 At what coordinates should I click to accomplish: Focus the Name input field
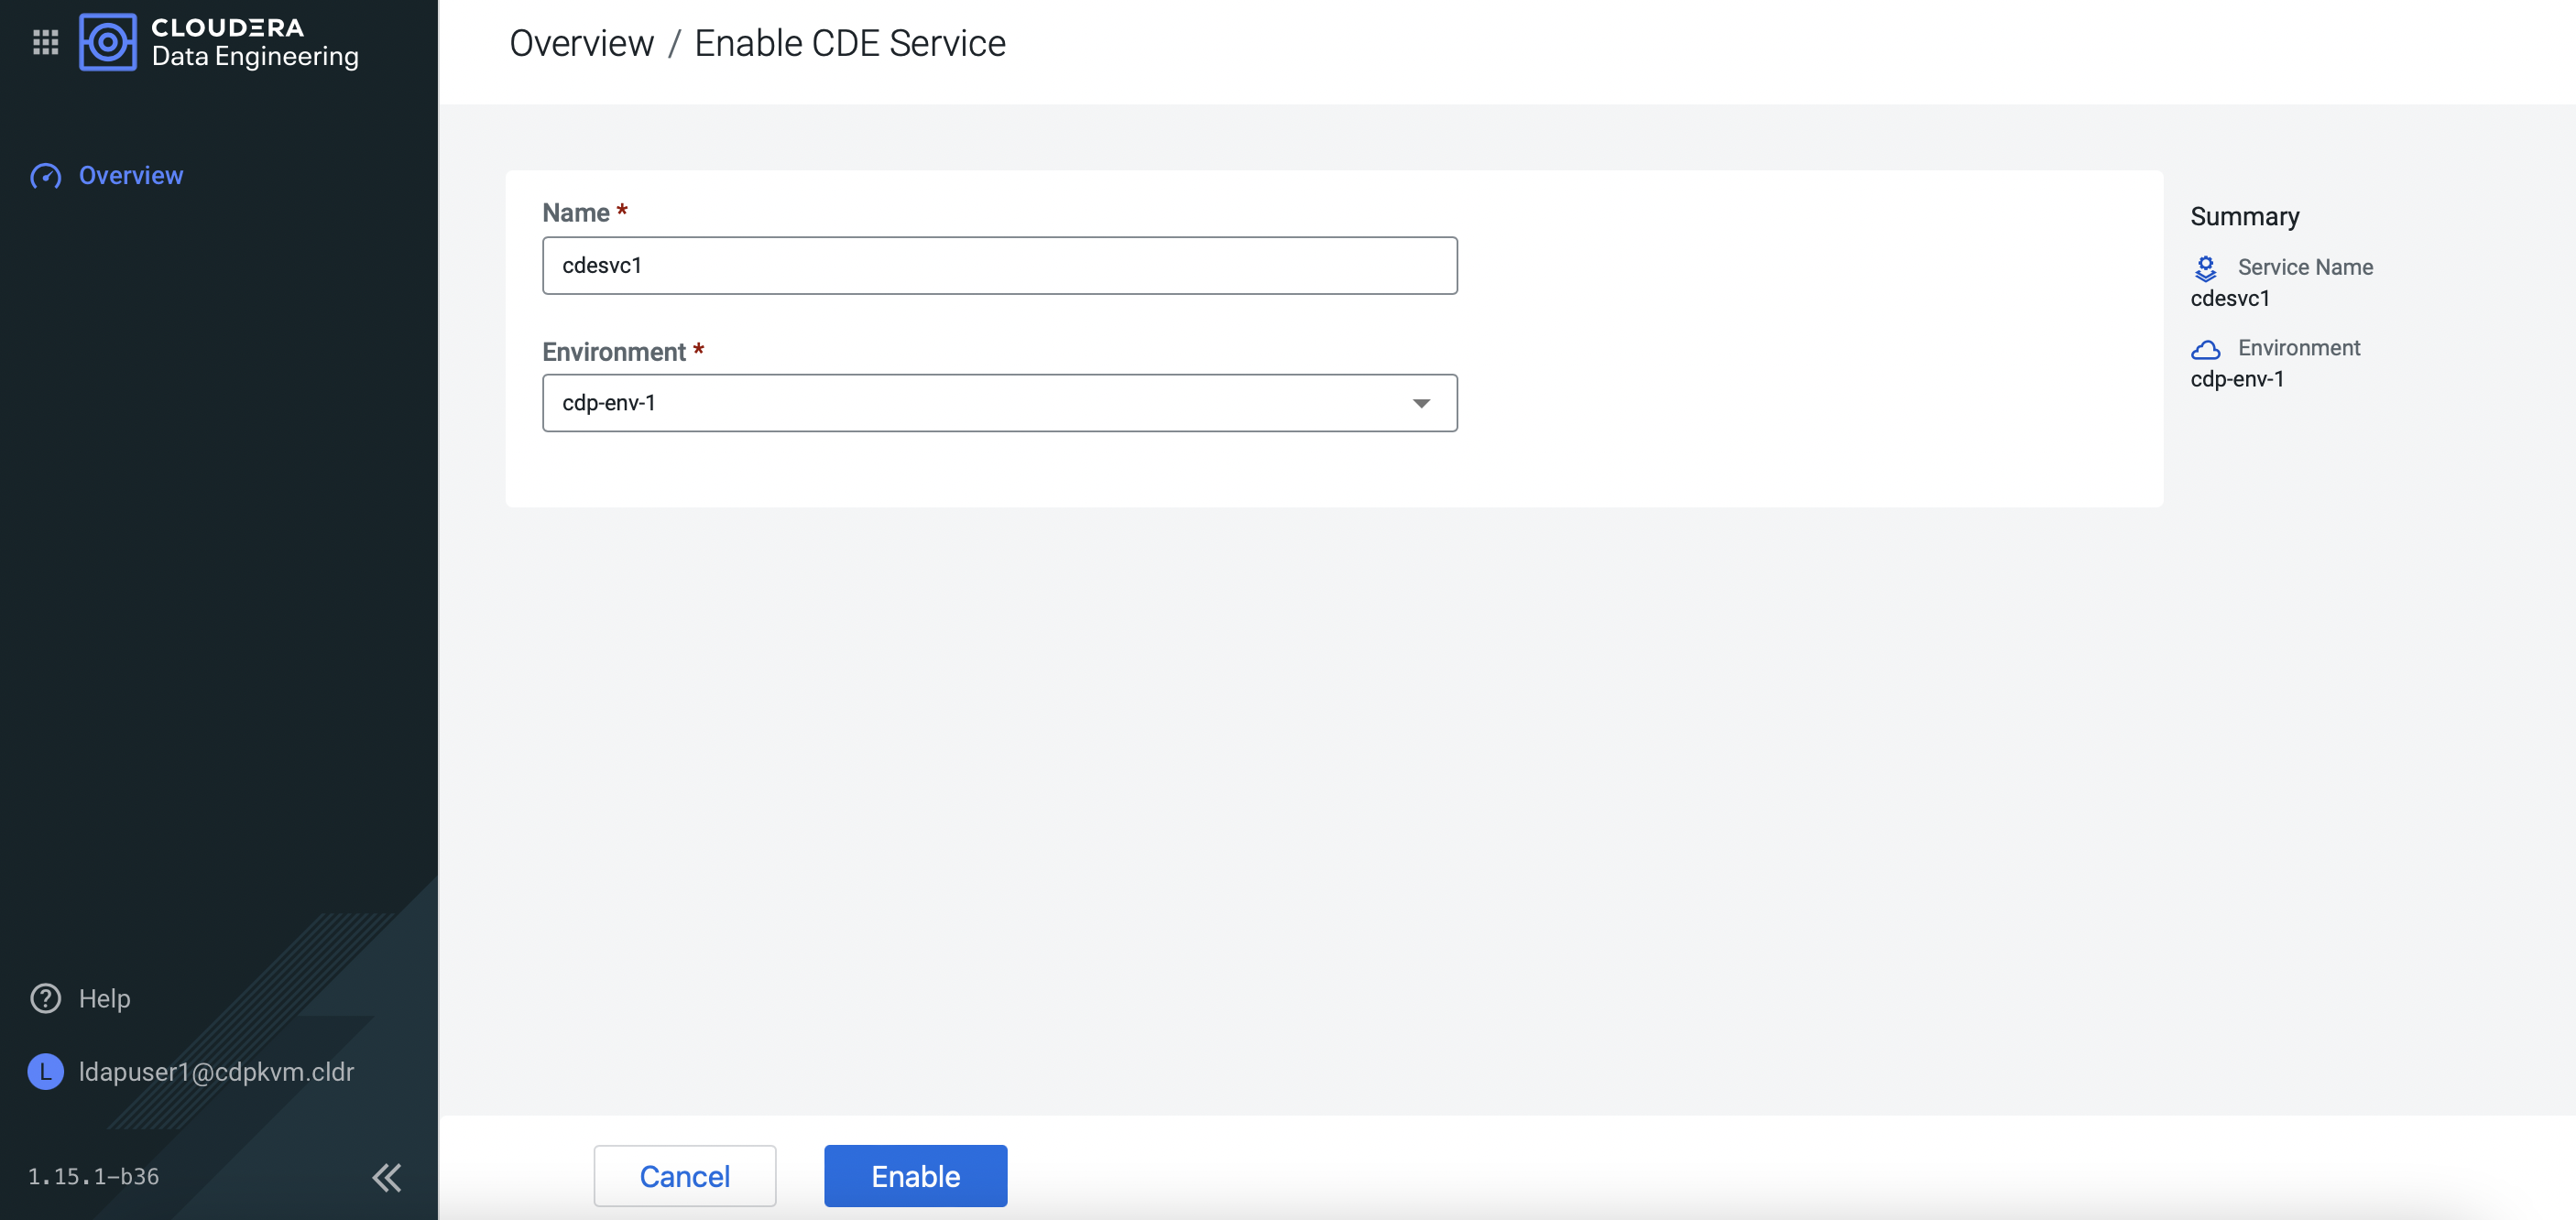click(999, 266)
